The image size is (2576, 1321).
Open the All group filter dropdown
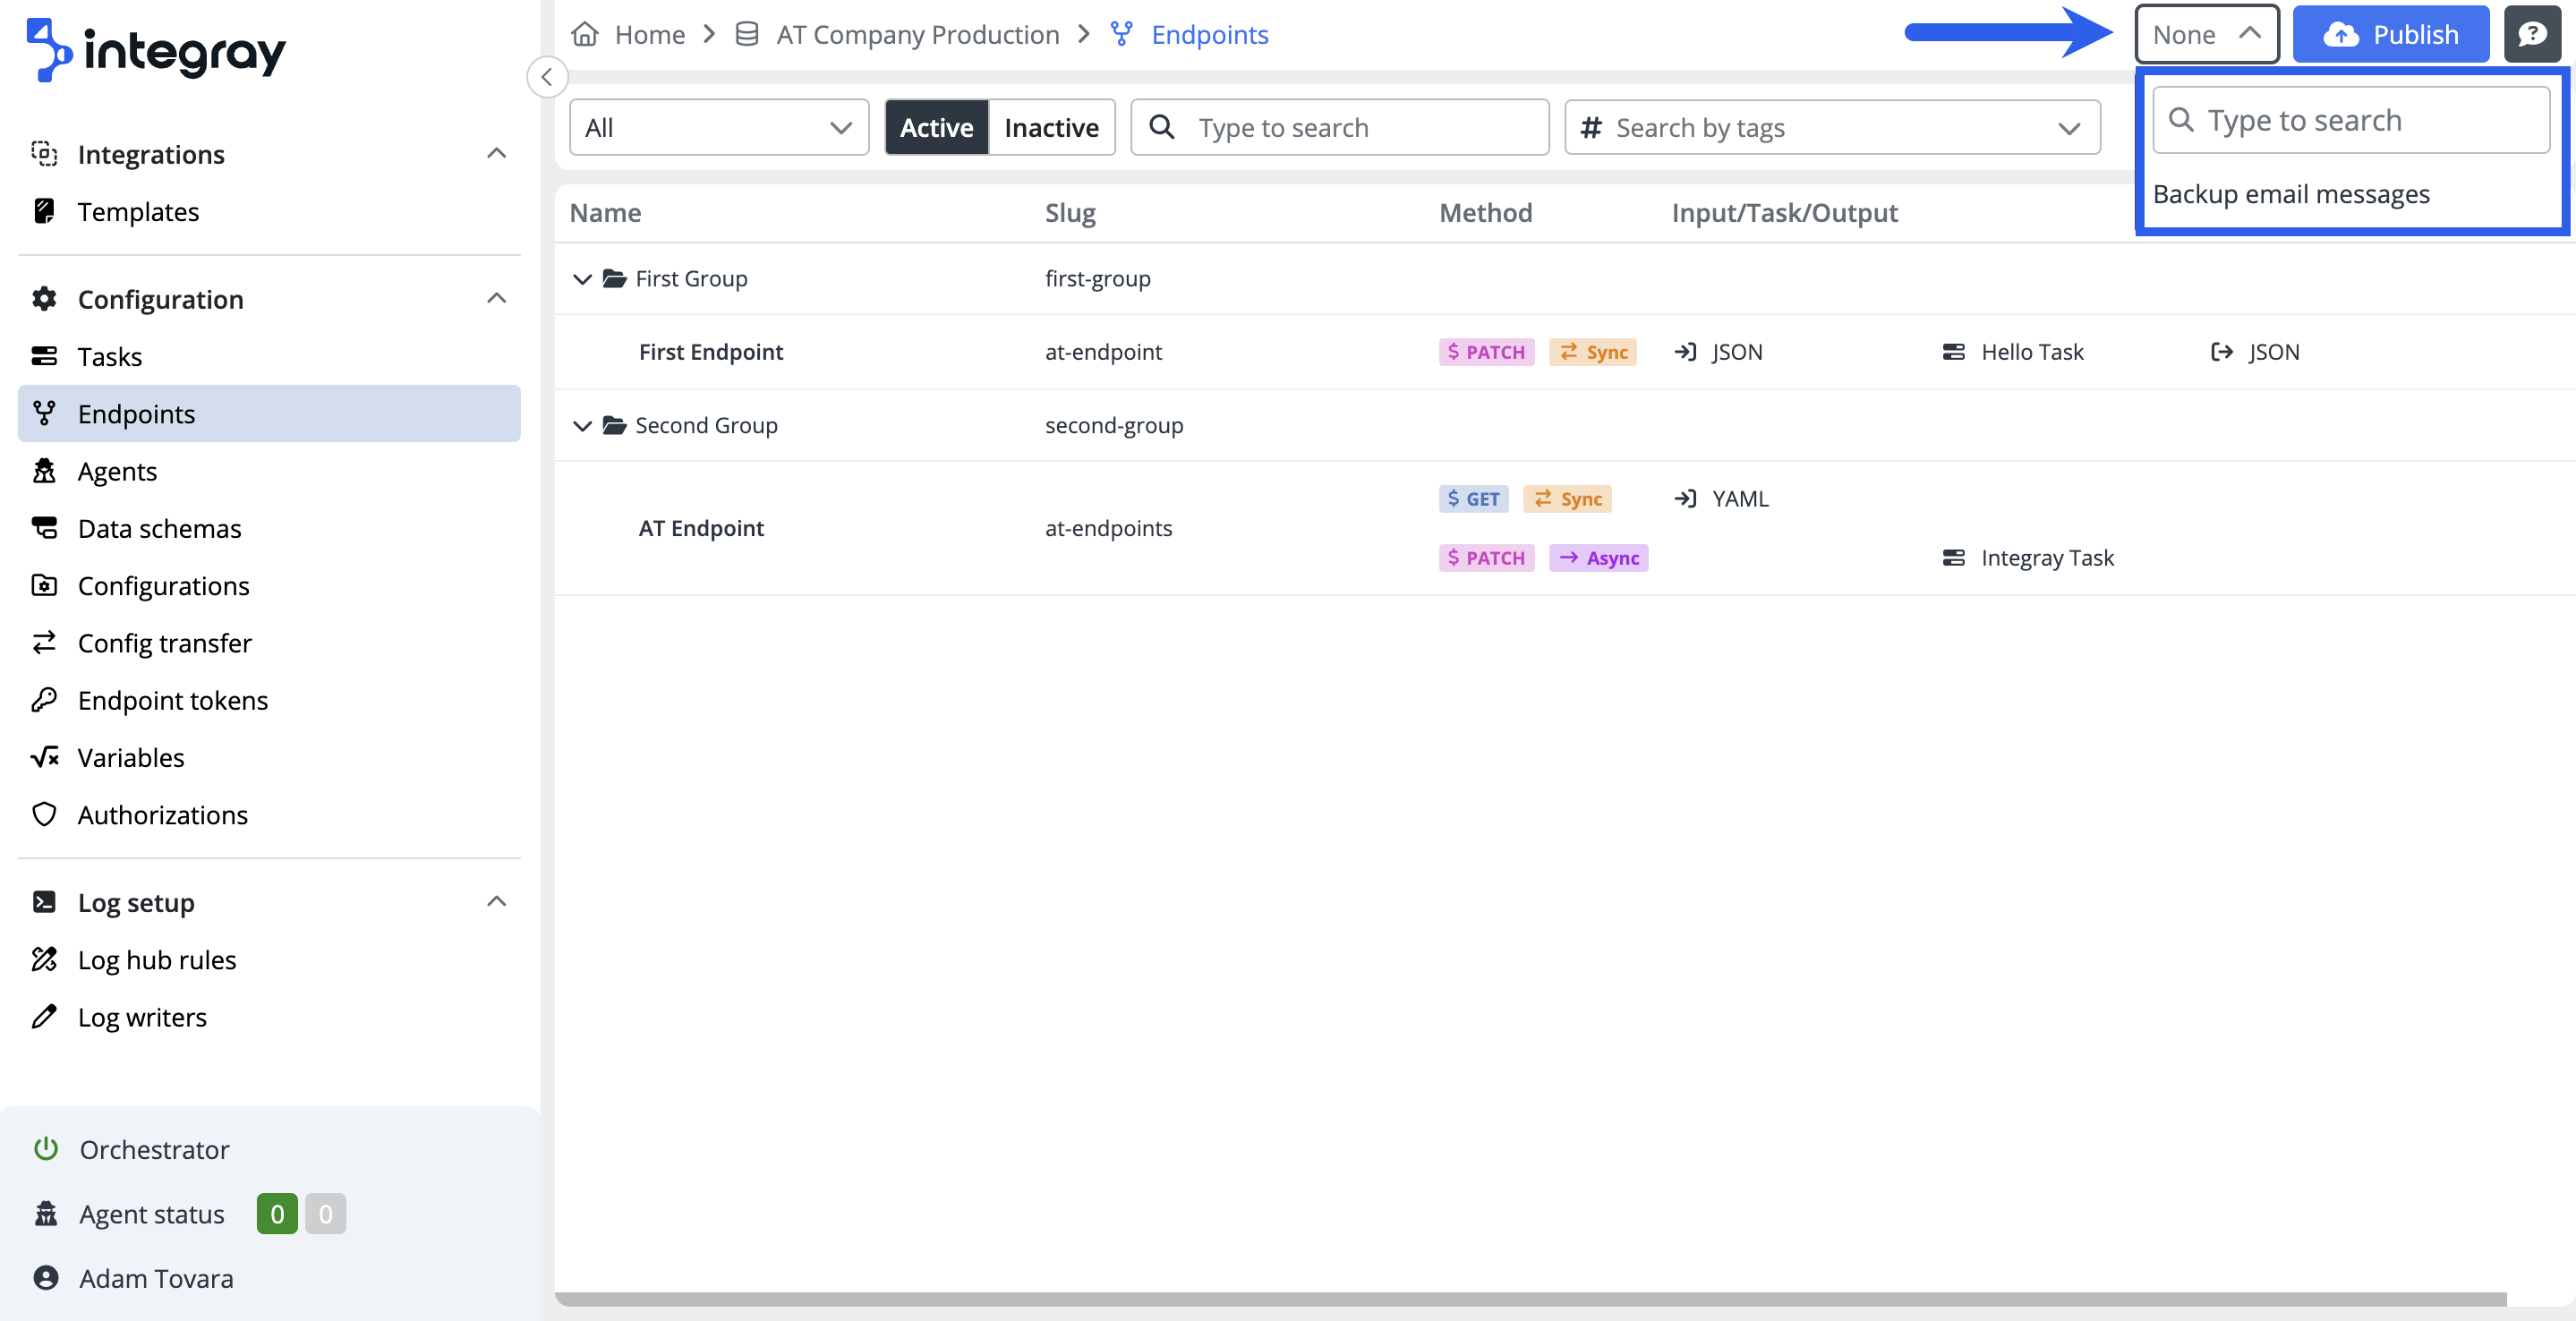(718, 127)
